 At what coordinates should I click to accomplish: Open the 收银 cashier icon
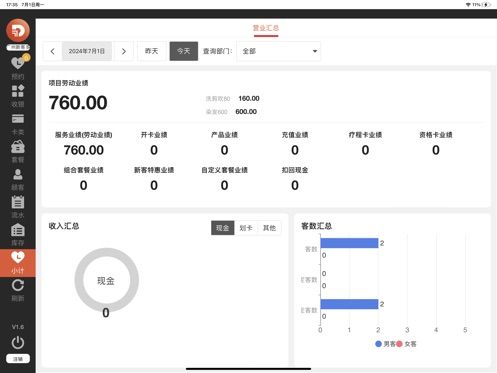[x=18, y=91]
